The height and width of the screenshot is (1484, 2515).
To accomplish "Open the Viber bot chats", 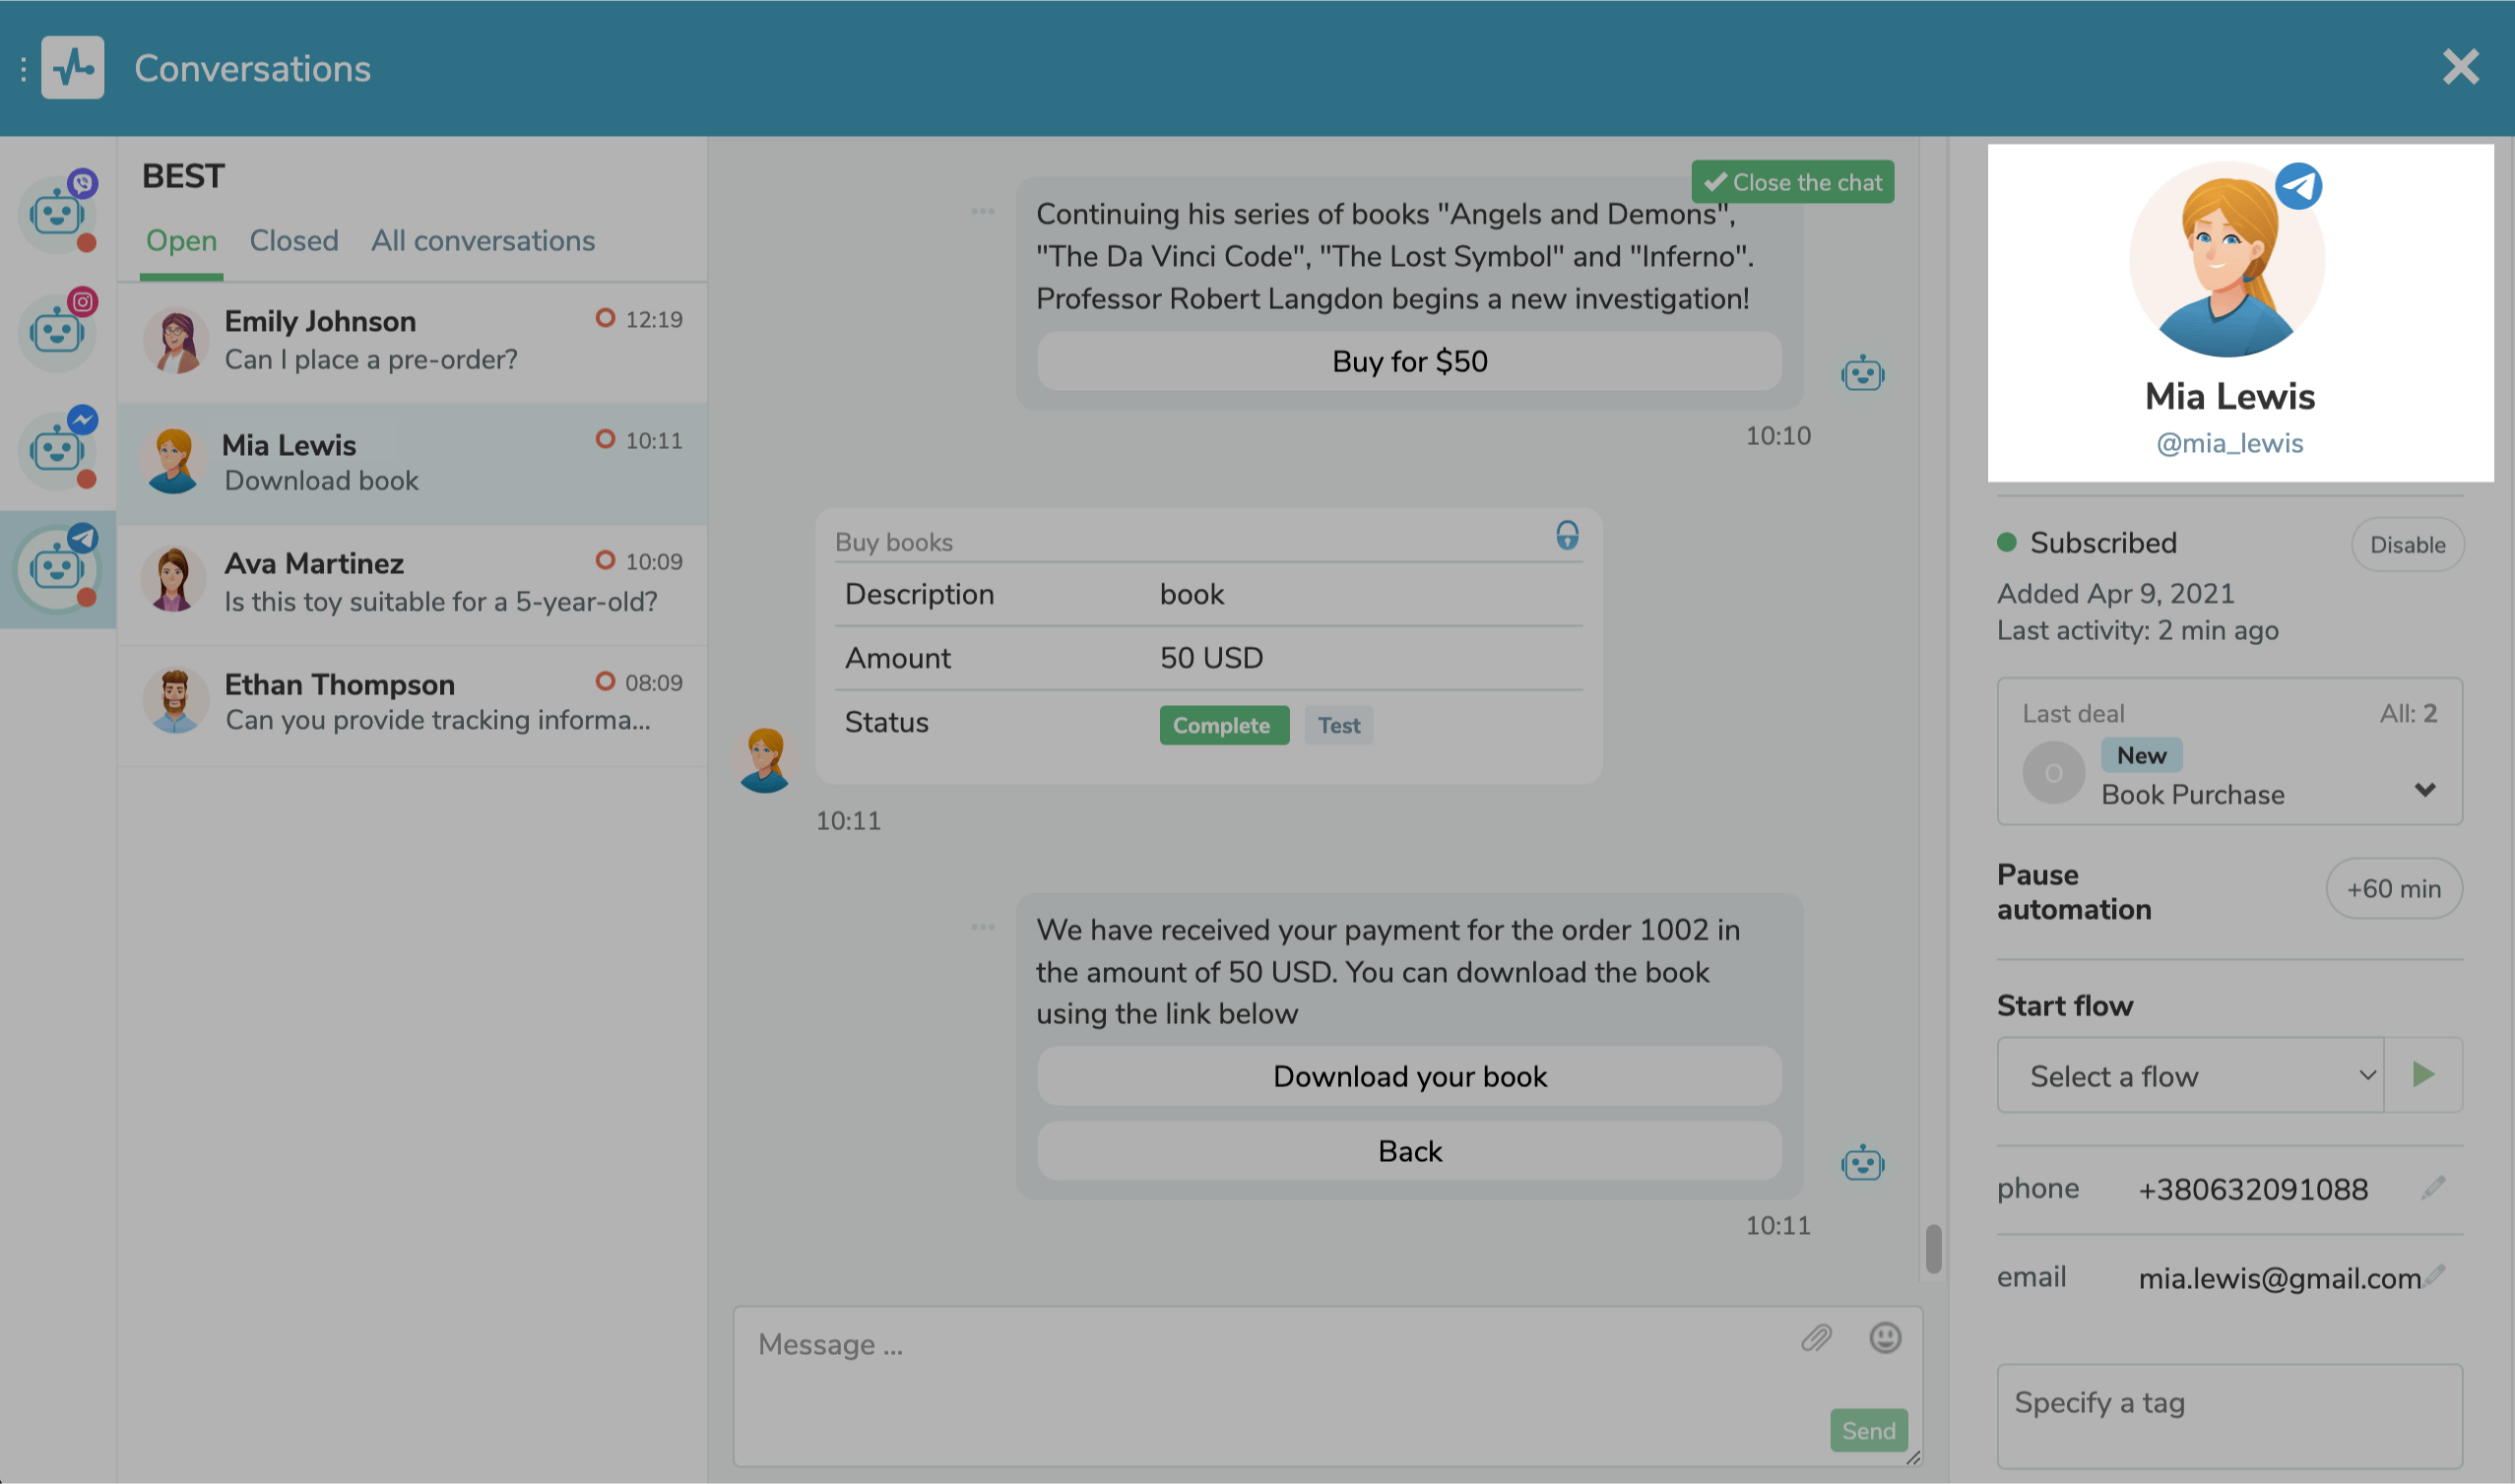I will (57, 213).
